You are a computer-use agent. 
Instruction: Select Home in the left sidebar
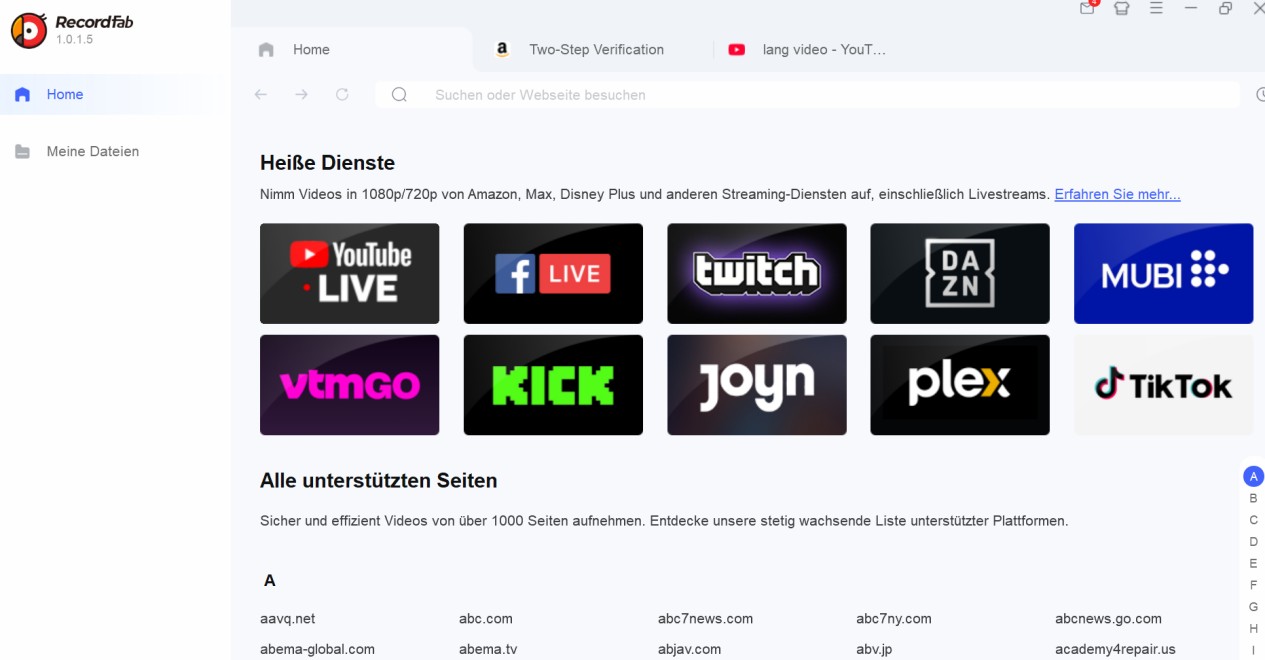pyautogui.click(x=65, y=94)
